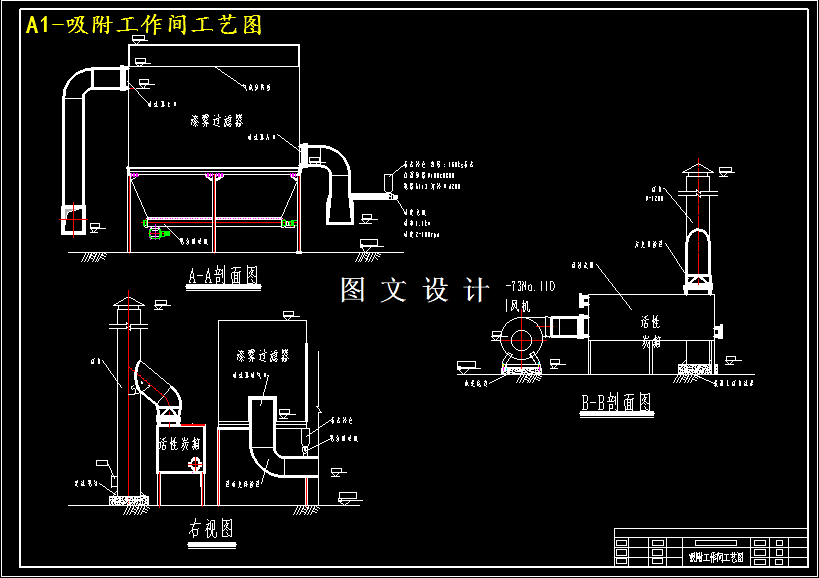This screenshot has width=819, height=578.
Task: Click the "右视图" view caption
Action: click(x=211, y=528)
